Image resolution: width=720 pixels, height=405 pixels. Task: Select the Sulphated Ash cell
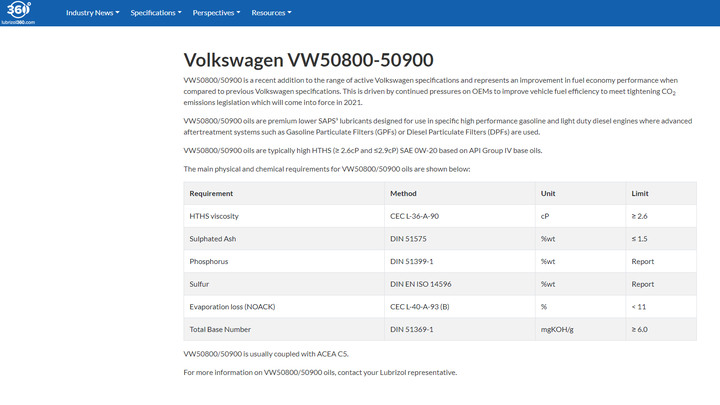pyautogui.click(x=284, y=239)
